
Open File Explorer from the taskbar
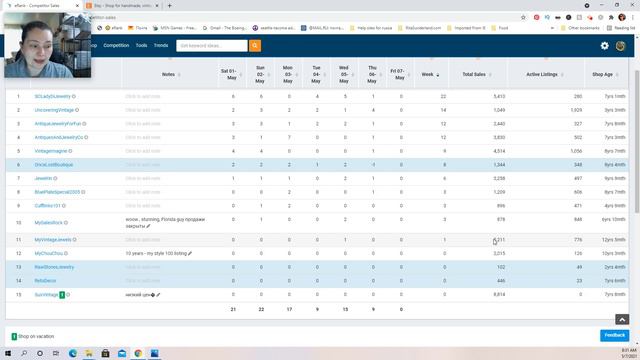point(89,353)
